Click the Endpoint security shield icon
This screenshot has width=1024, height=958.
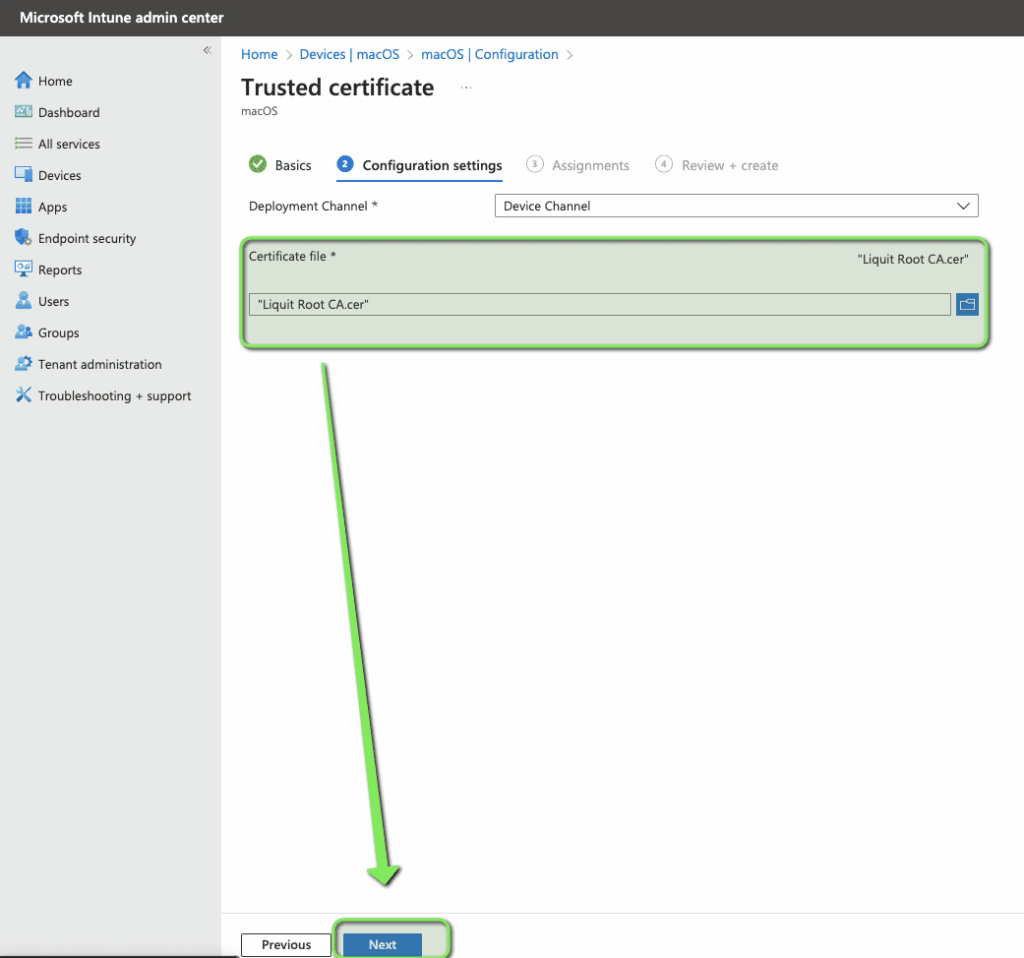click(x=24, y=238)
